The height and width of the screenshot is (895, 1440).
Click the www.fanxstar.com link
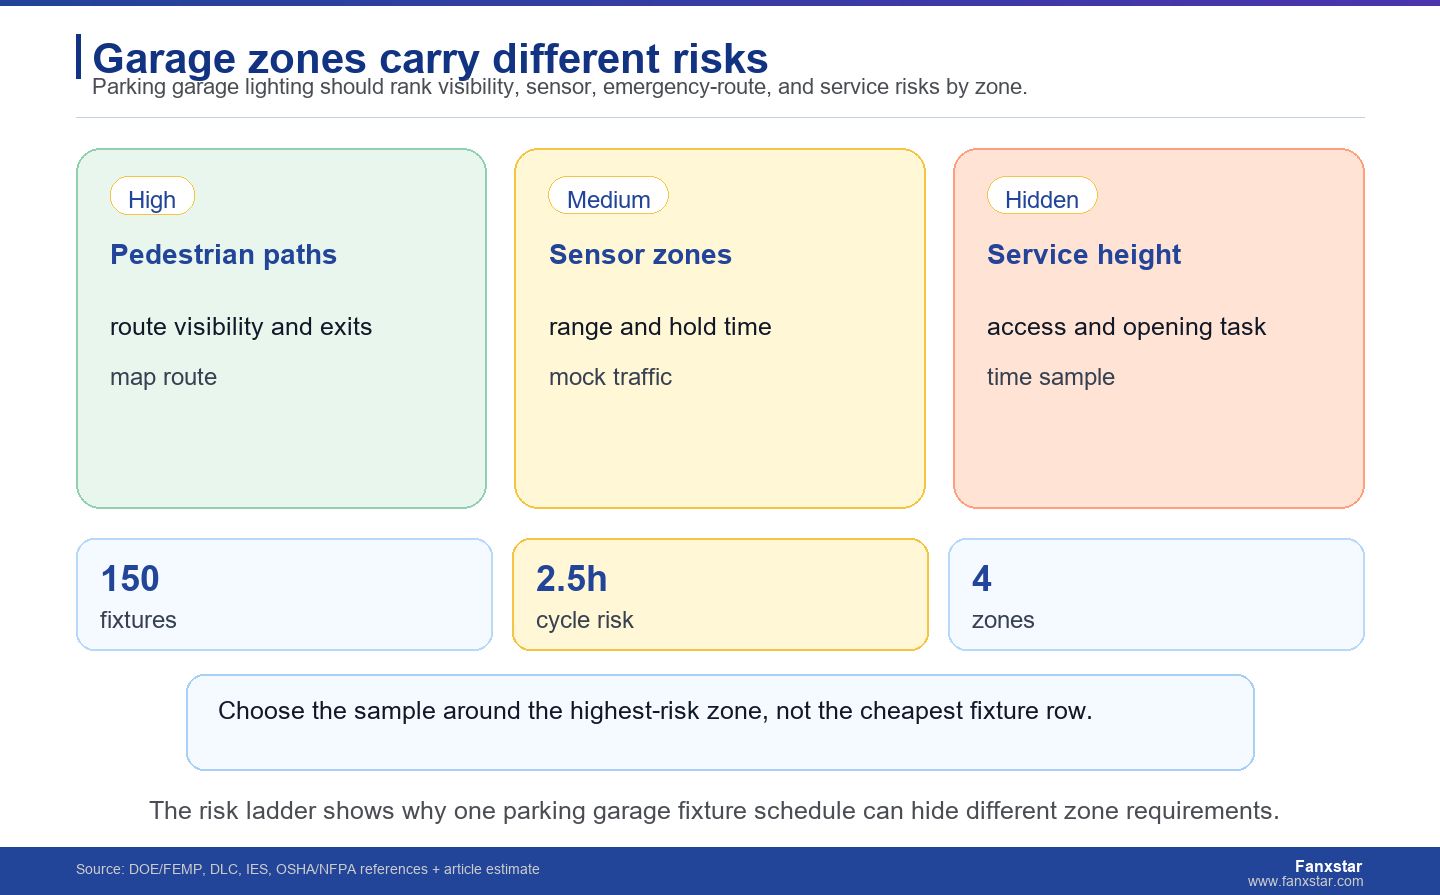(x=1305, y=882)
